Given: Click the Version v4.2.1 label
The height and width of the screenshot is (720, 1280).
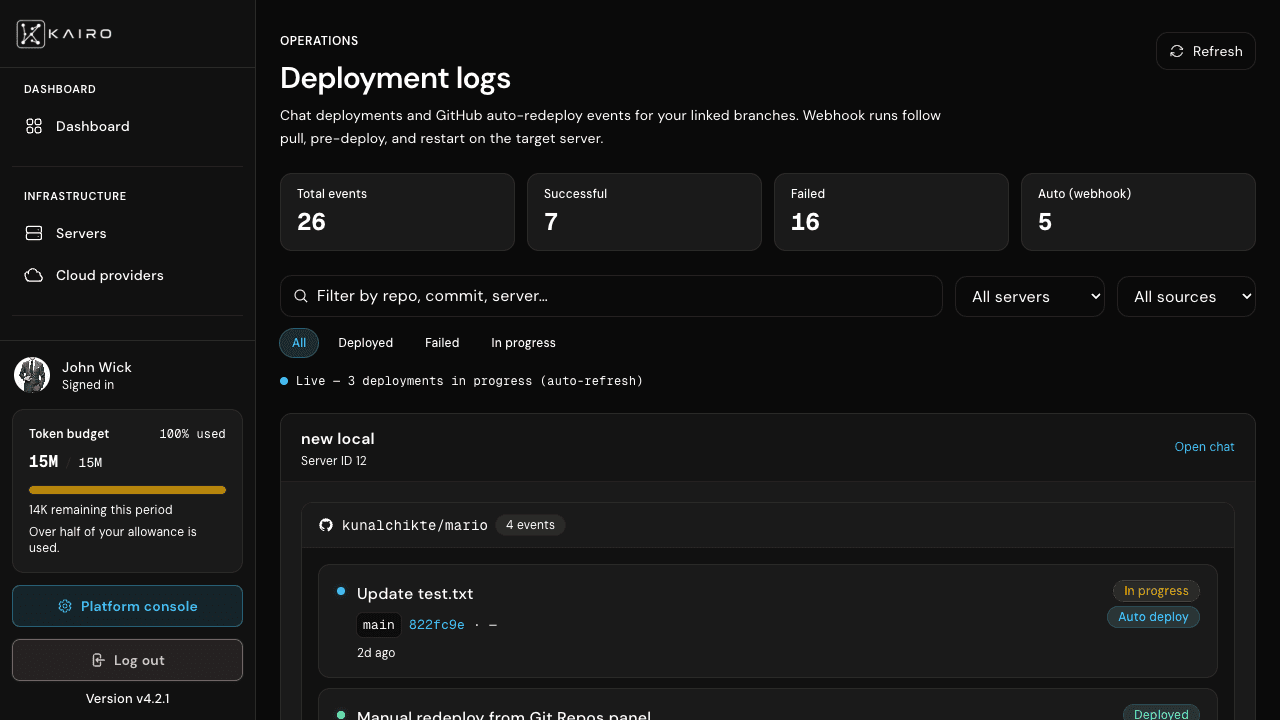Looking at the screenshot, I should pyautogui.click(x=128, y=698).
